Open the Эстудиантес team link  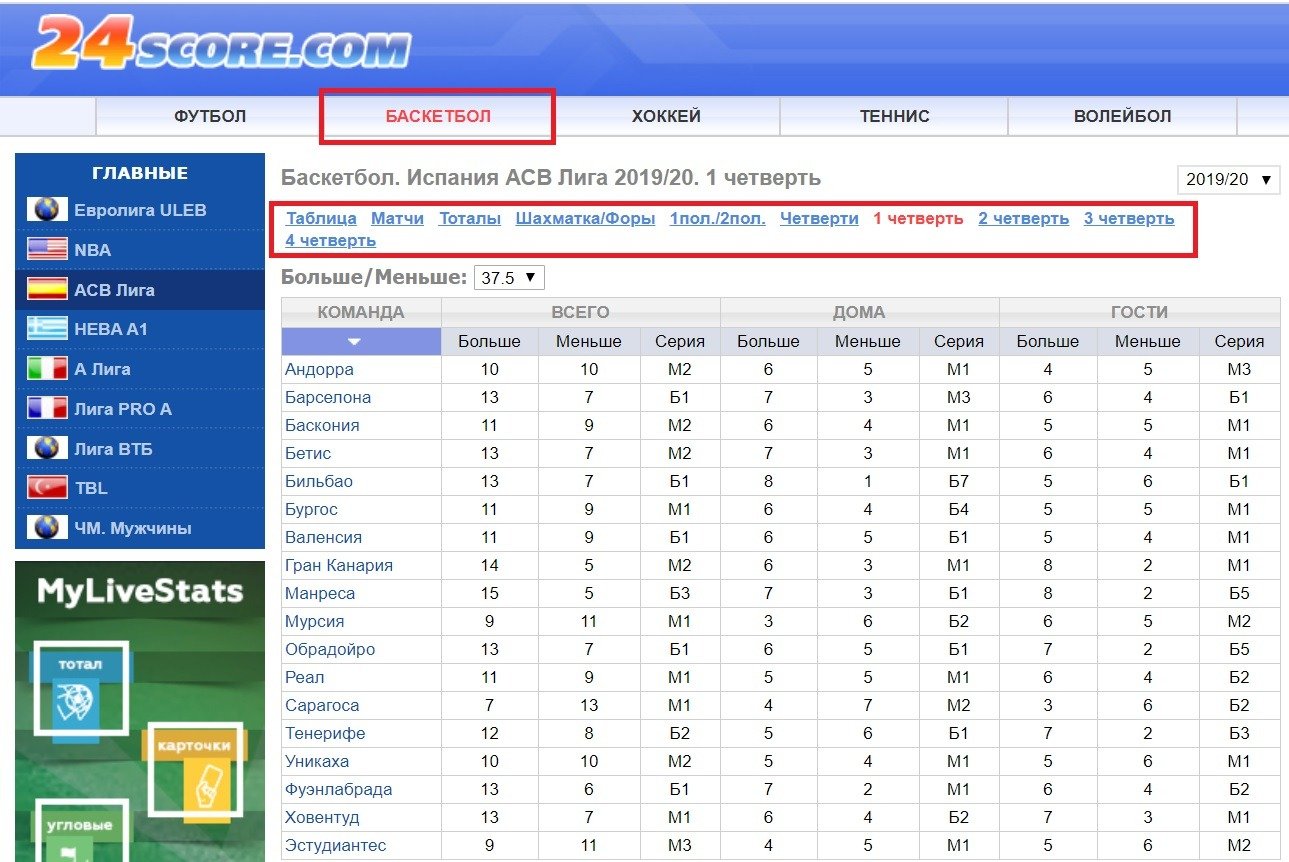(x=335, y=845)
